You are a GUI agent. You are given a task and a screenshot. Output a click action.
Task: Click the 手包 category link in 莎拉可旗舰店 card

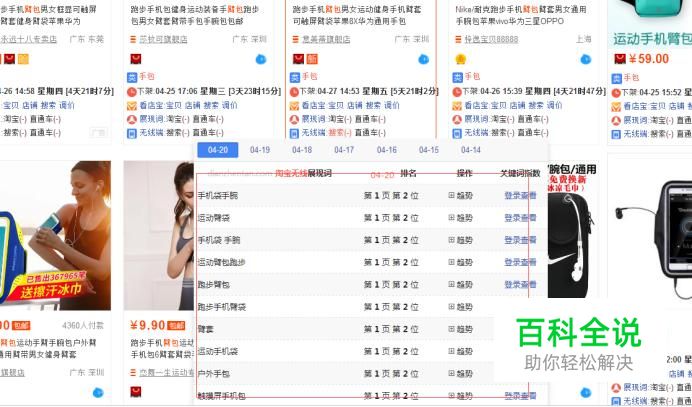click(147, 77)
